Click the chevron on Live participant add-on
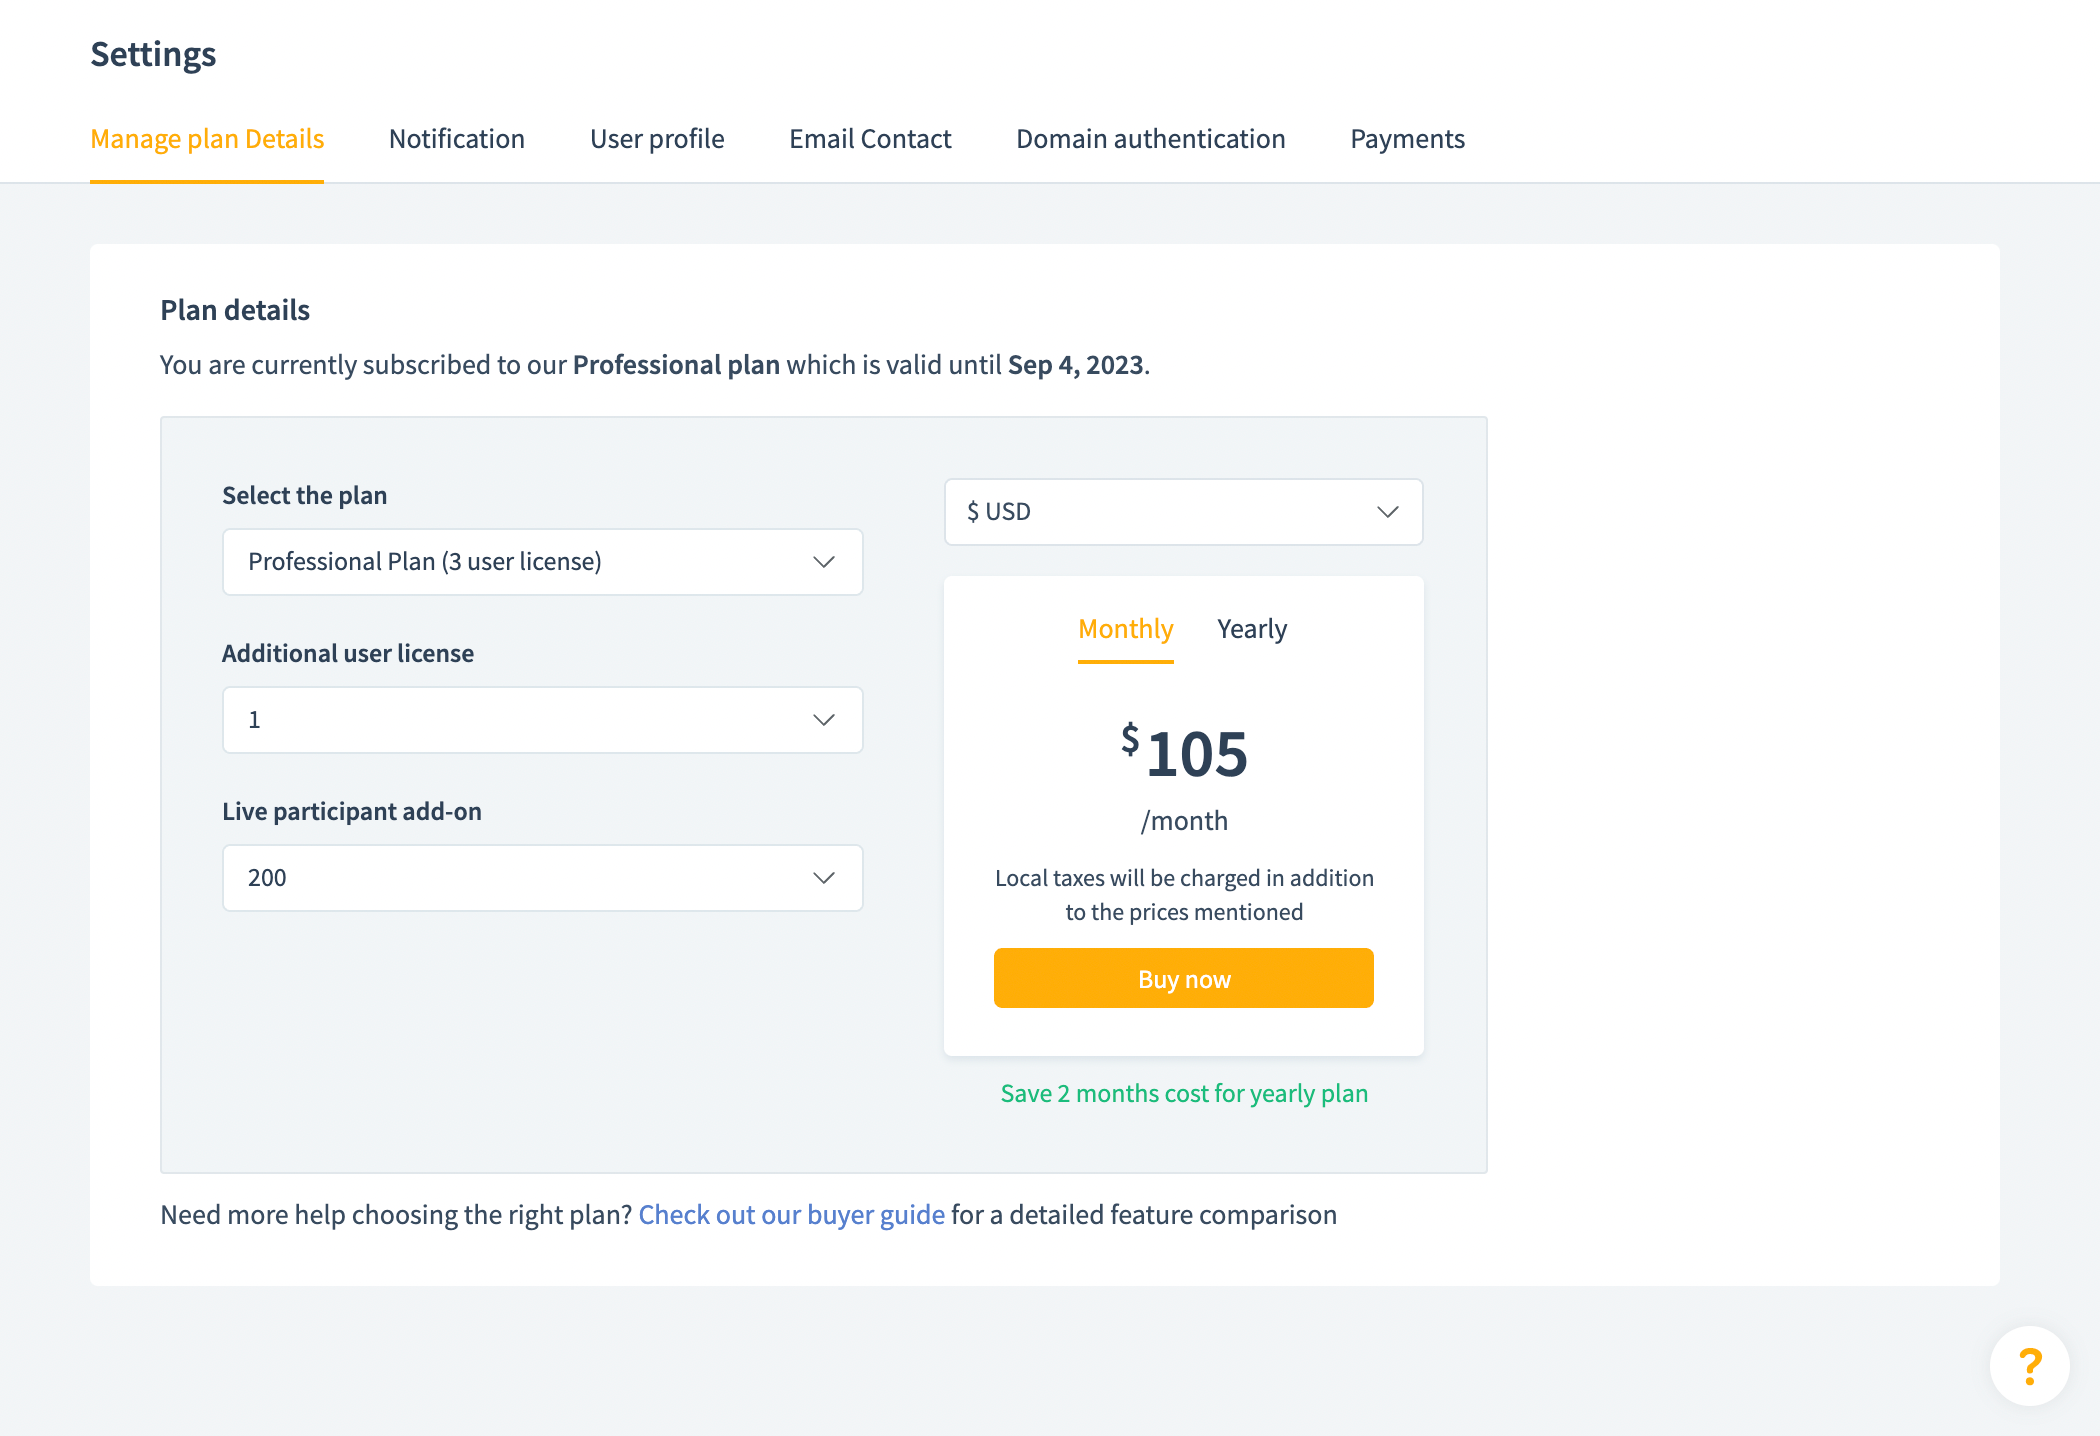The height and width of the screenshot is (1436, 2100). coord(824,878)
